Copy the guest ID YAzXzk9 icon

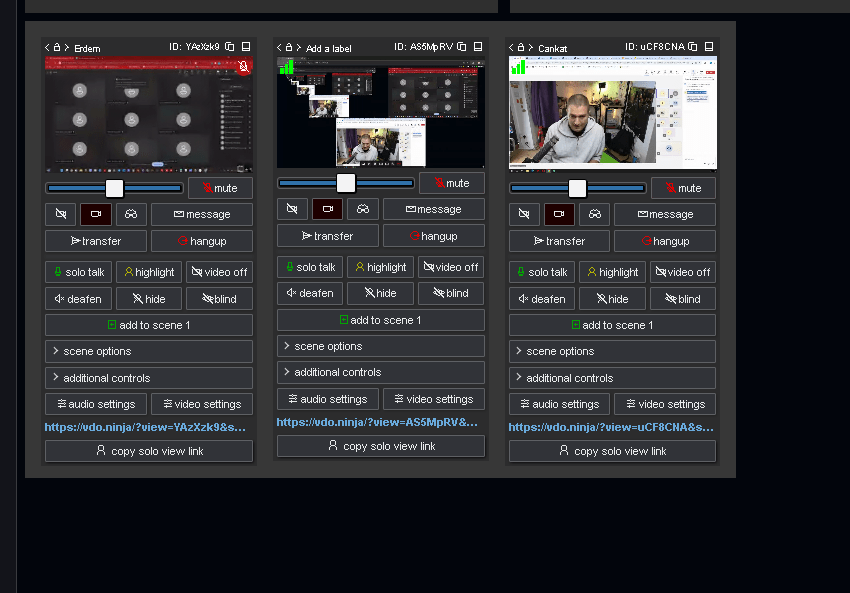click(x=230, y=47)
